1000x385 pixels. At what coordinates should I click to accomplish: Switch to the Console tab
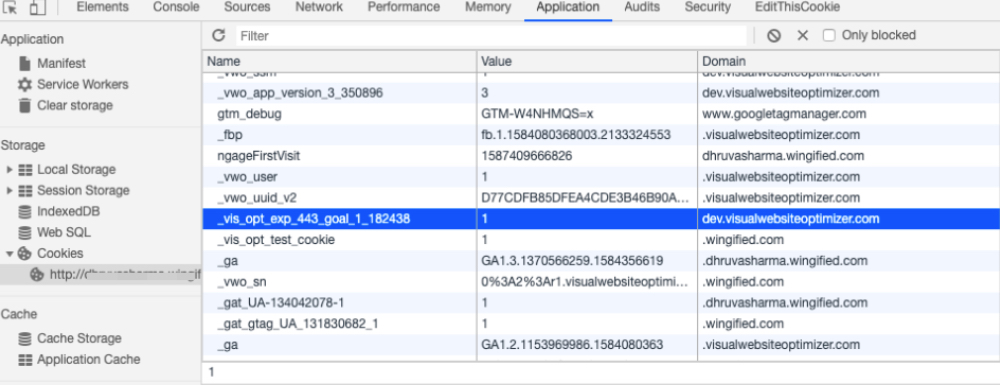point(176,7)
